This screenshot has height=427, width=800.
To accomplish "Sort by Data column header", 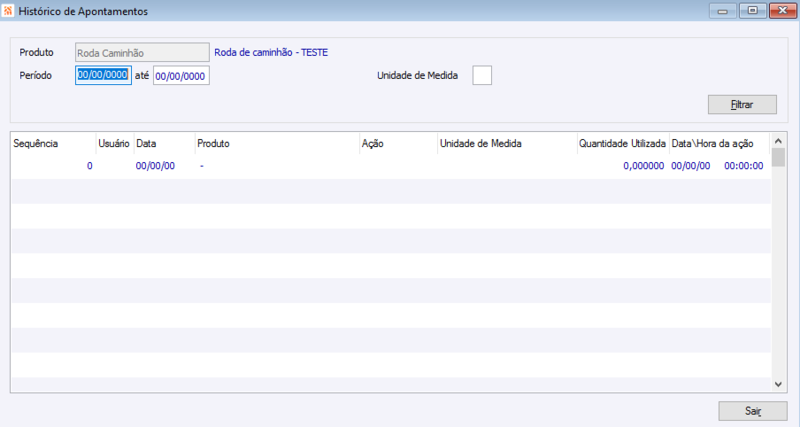I will pos(164,144).
